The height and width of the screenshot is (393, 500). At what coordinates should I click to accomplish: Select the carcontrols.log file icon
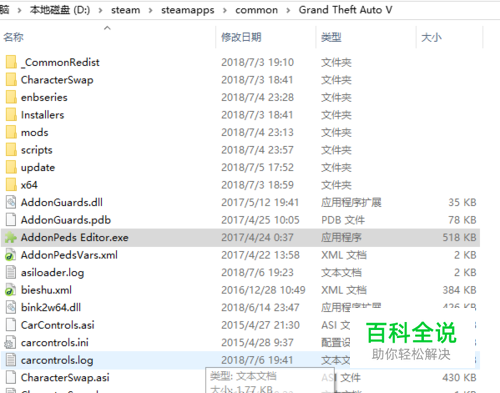11,360
